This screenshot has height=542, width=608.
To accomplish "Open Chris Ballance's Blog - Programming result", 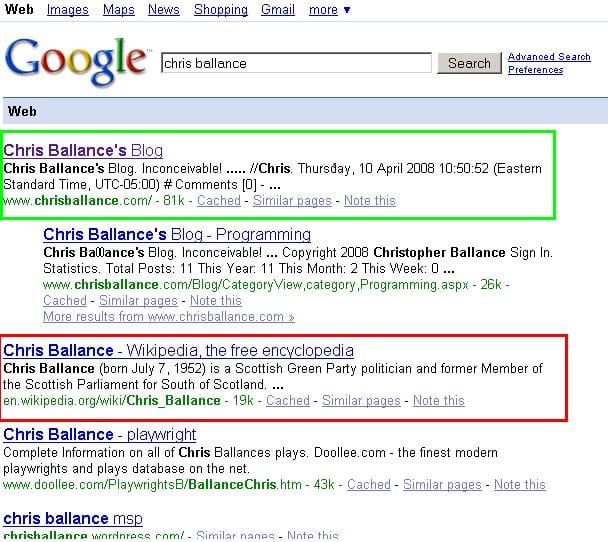I will [x=177, y=235].
